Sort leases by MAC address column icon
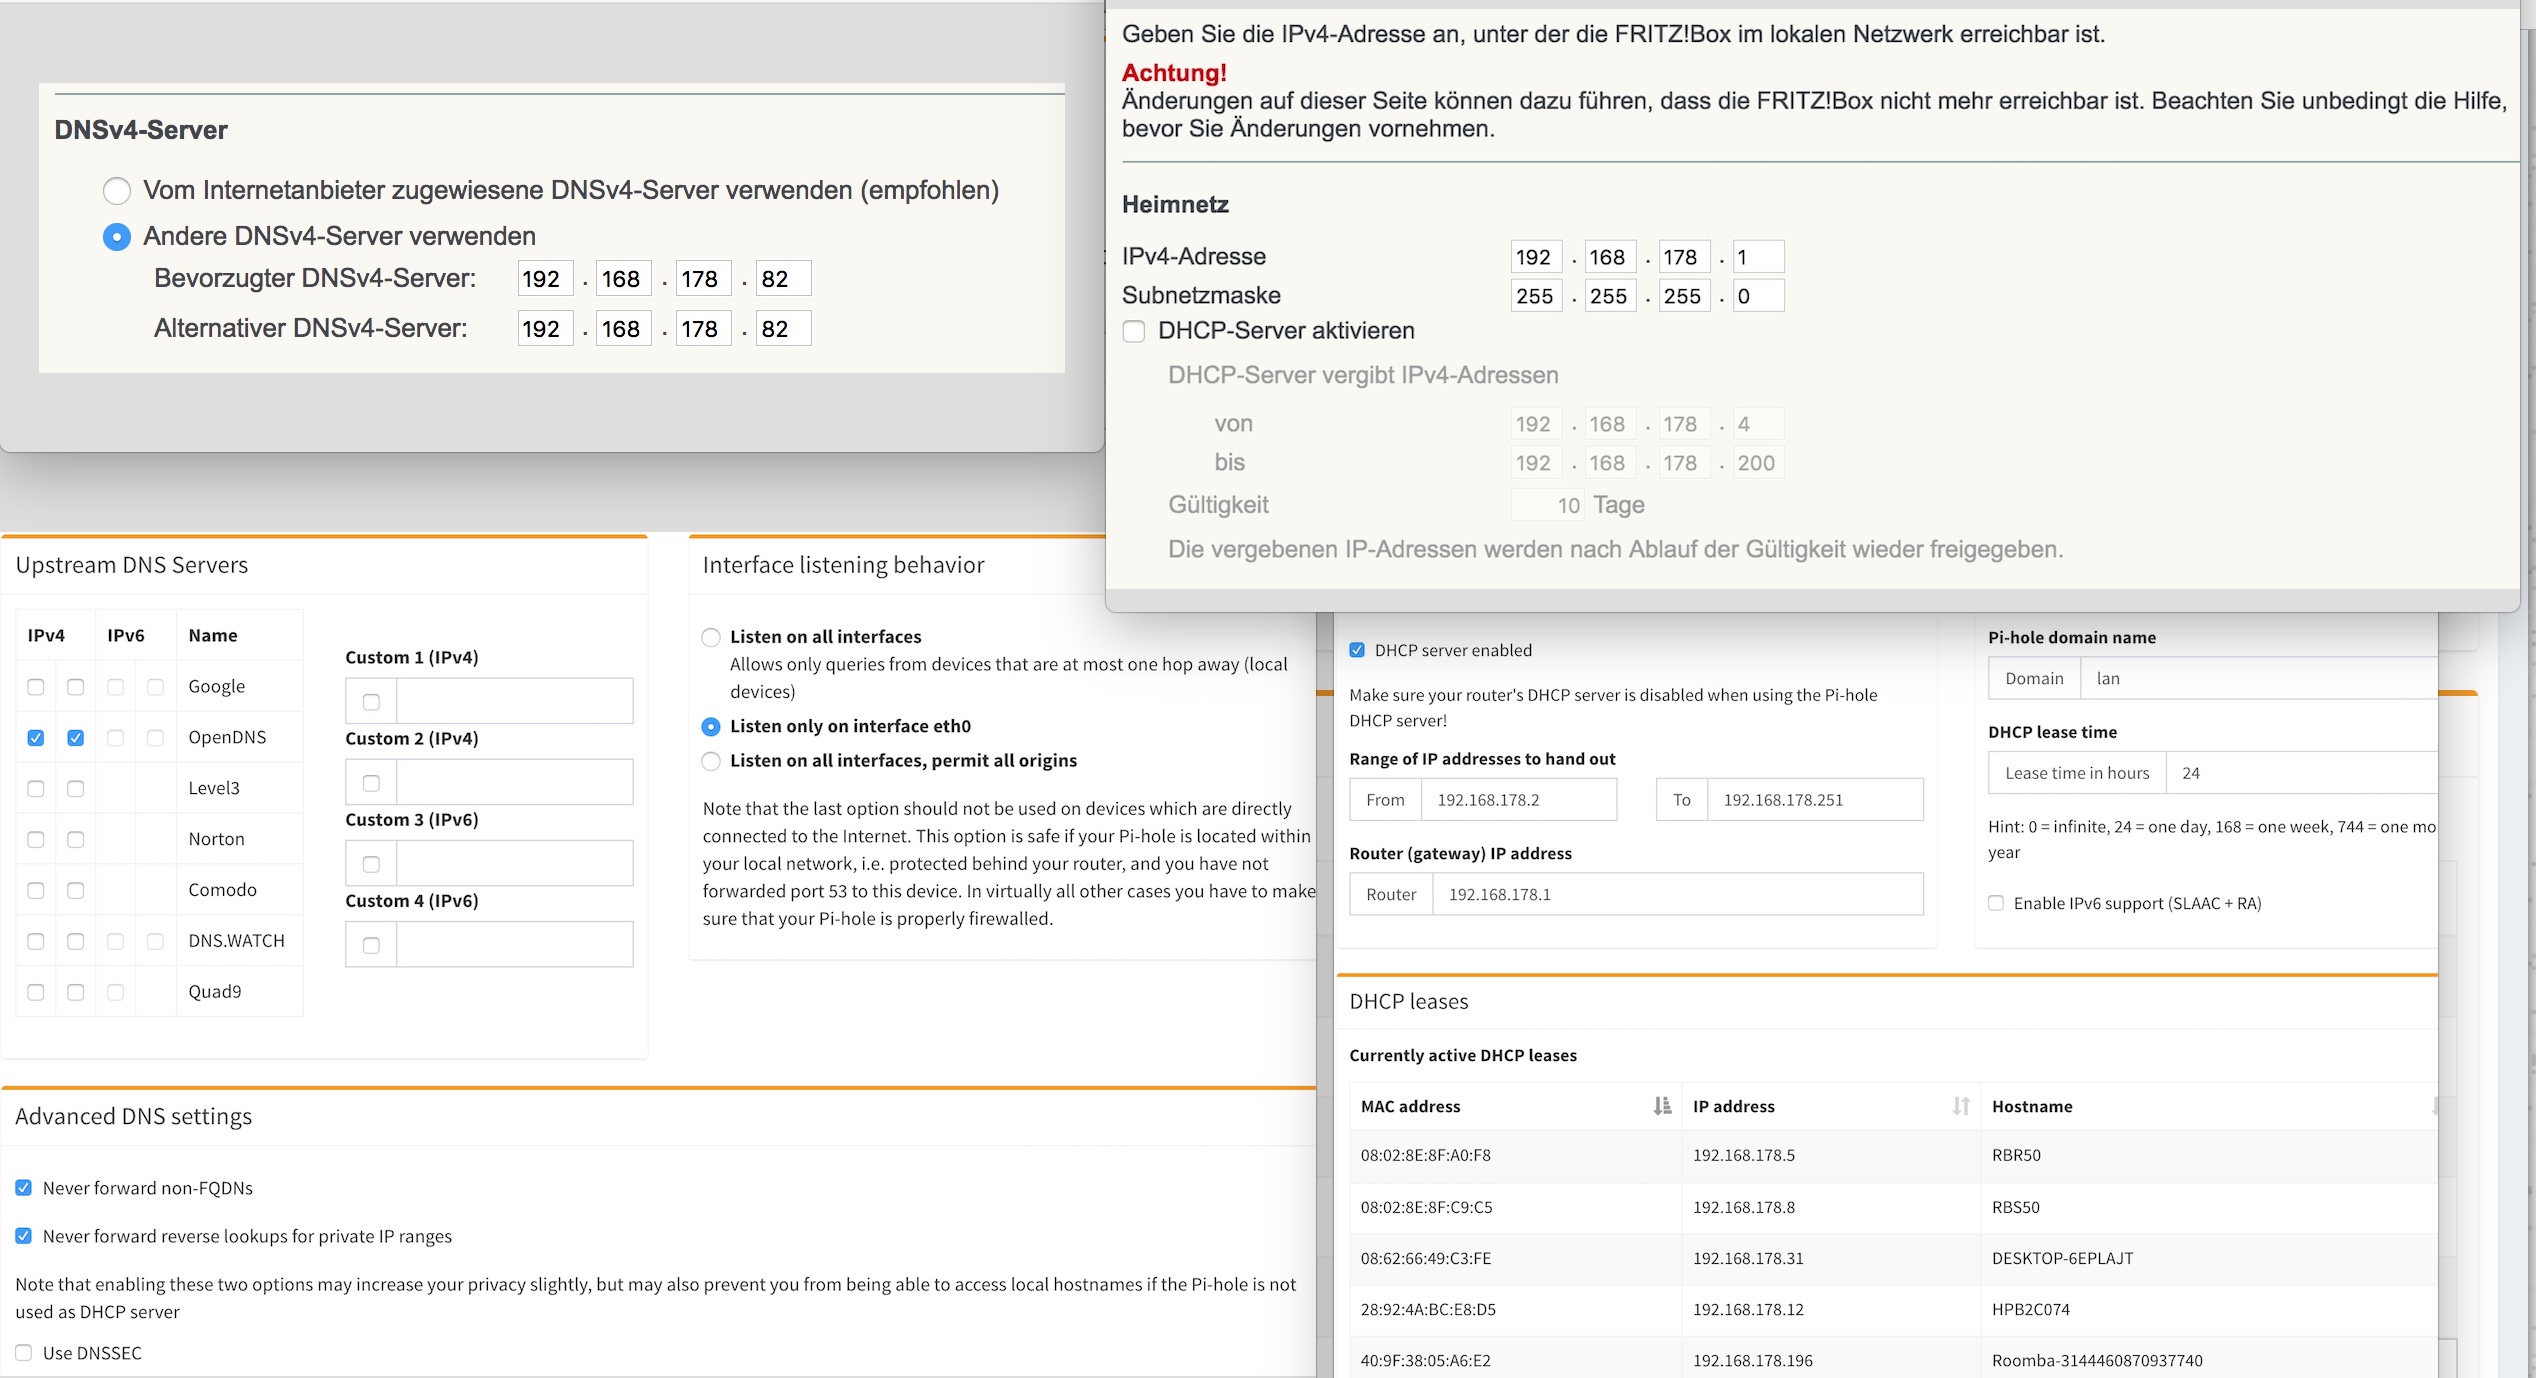Image resolution: width=2536 pixels, height=1378 pixels. pos(1662,1106)
